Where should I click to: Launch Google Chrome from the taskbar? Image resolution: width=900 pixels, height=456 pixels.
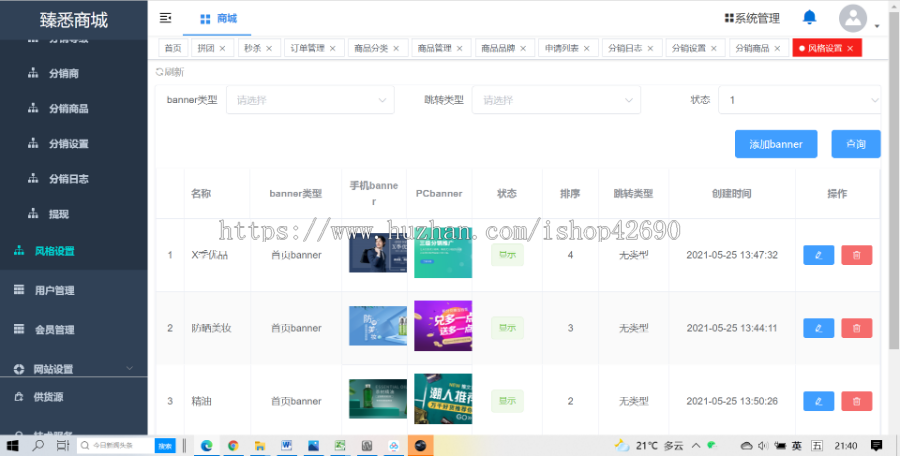233,445
